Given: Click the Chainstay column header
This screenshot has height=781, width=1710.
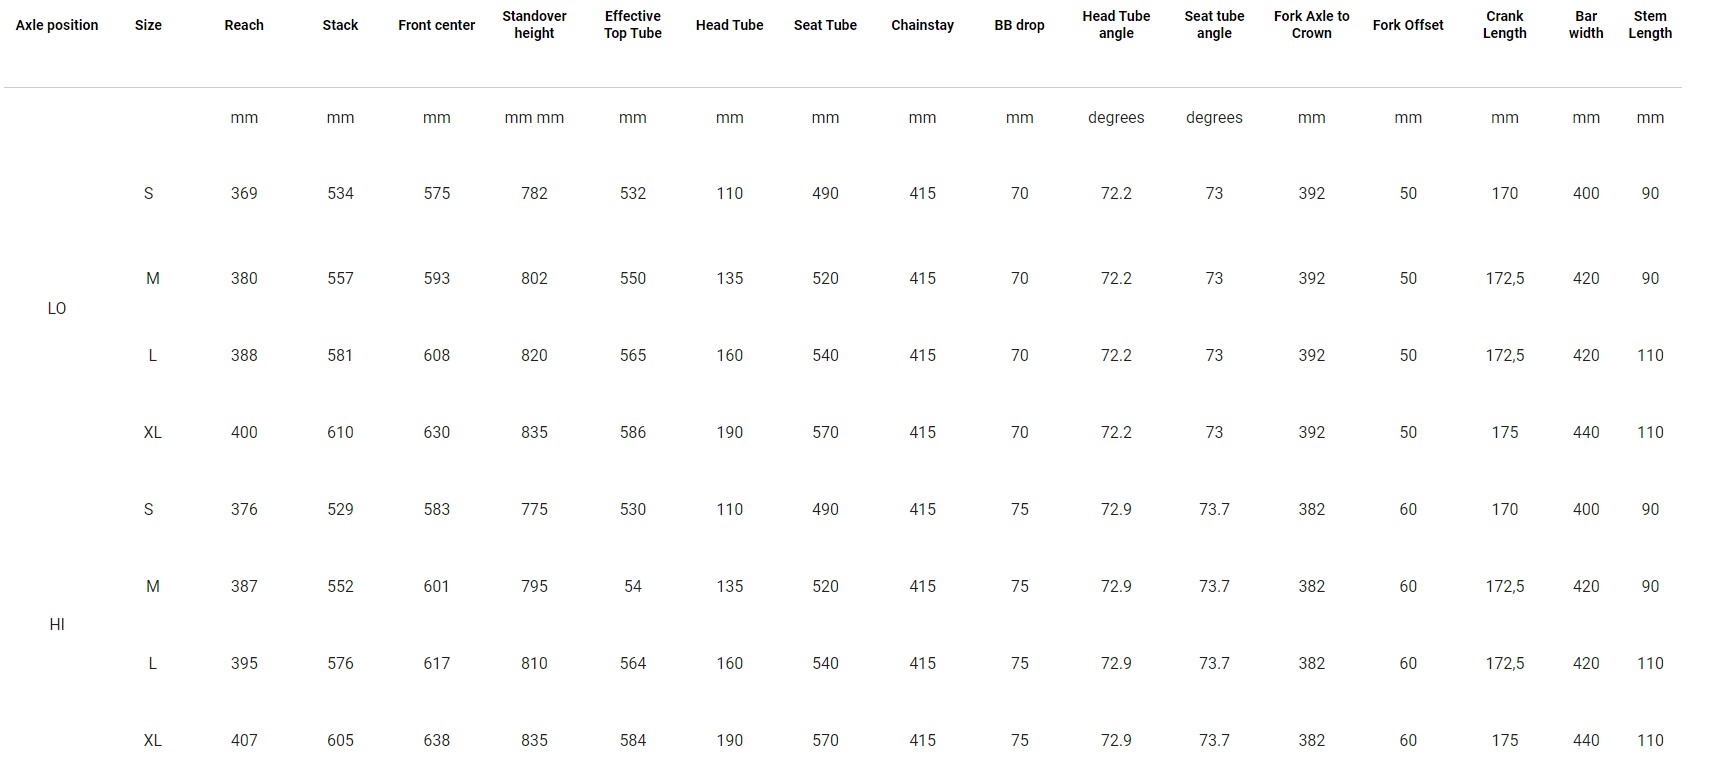Looking at the screenshot, I should pos(922,25).
